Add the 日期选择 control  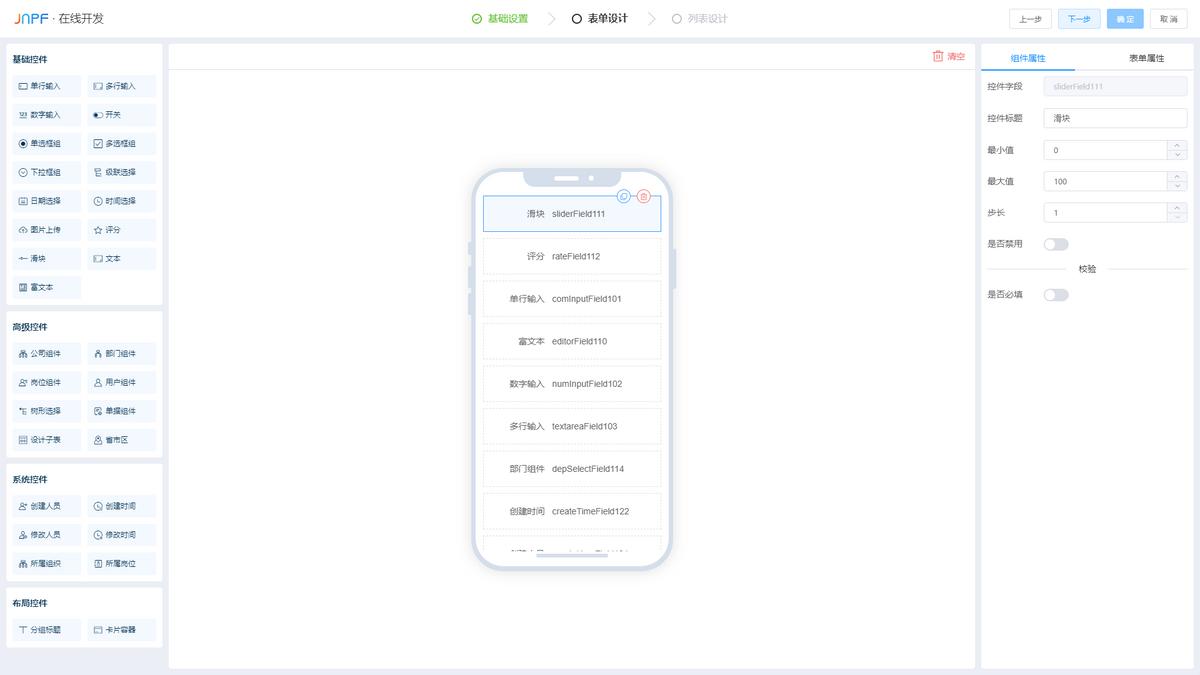point(47,201)
